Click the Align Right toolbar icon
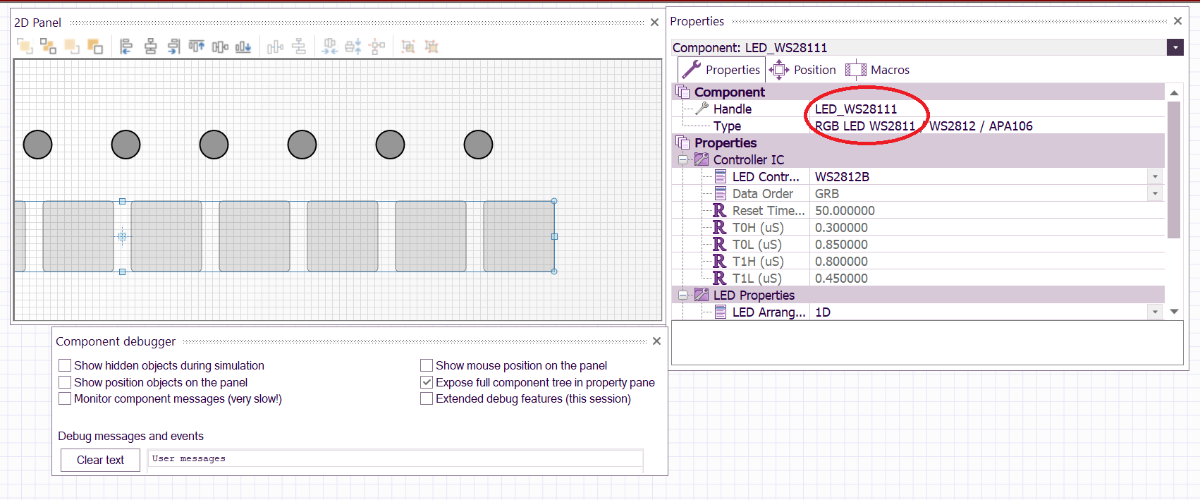The image size is (1200, 500). (174, 46)
